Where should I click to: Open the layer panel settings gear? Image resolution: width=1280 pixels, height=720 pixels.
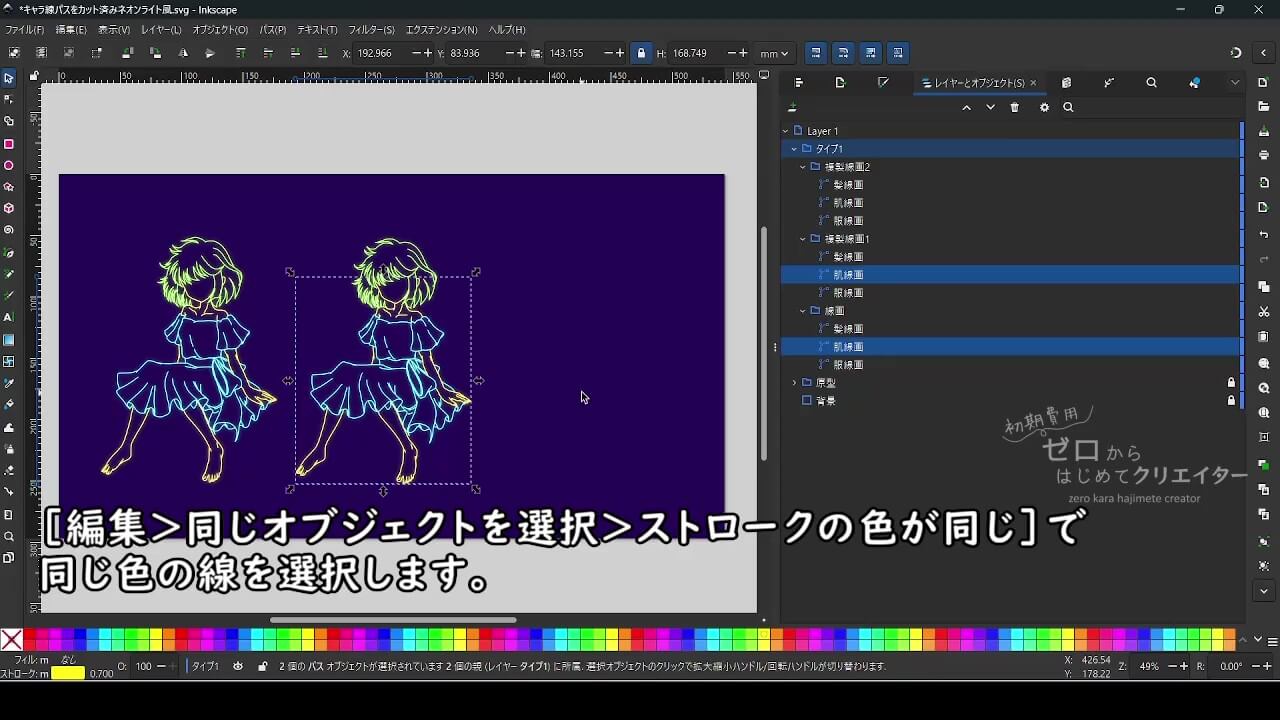[1044, 107]
